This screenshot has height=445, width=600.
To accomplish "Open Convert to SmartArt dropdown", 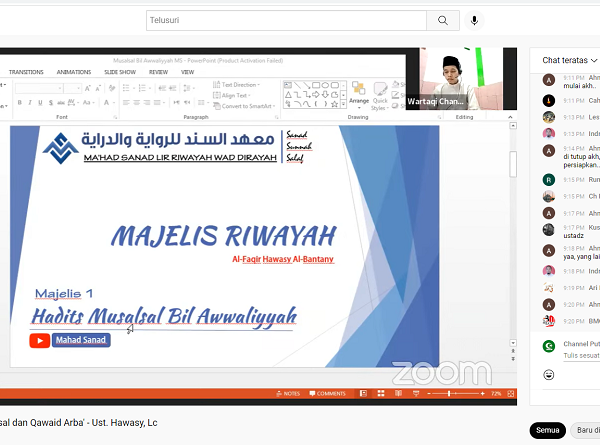I will point(244,106).
